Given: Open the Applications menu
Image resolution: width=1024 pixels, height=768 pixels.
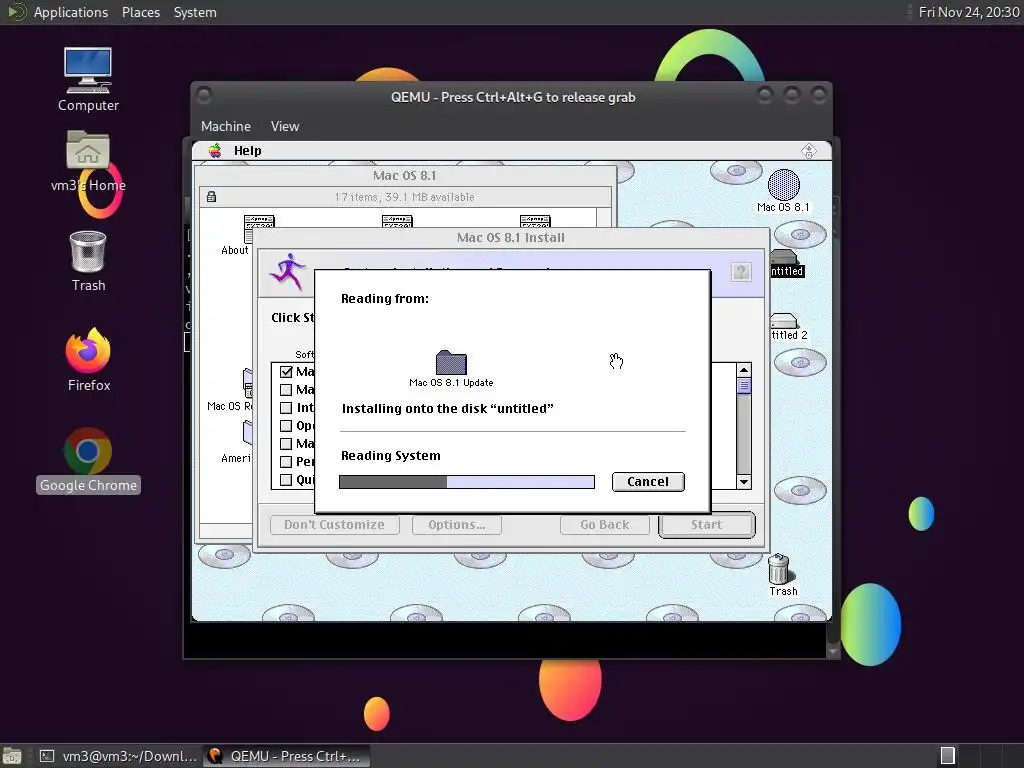Looking at the screenshot, I should pos(71,12).
